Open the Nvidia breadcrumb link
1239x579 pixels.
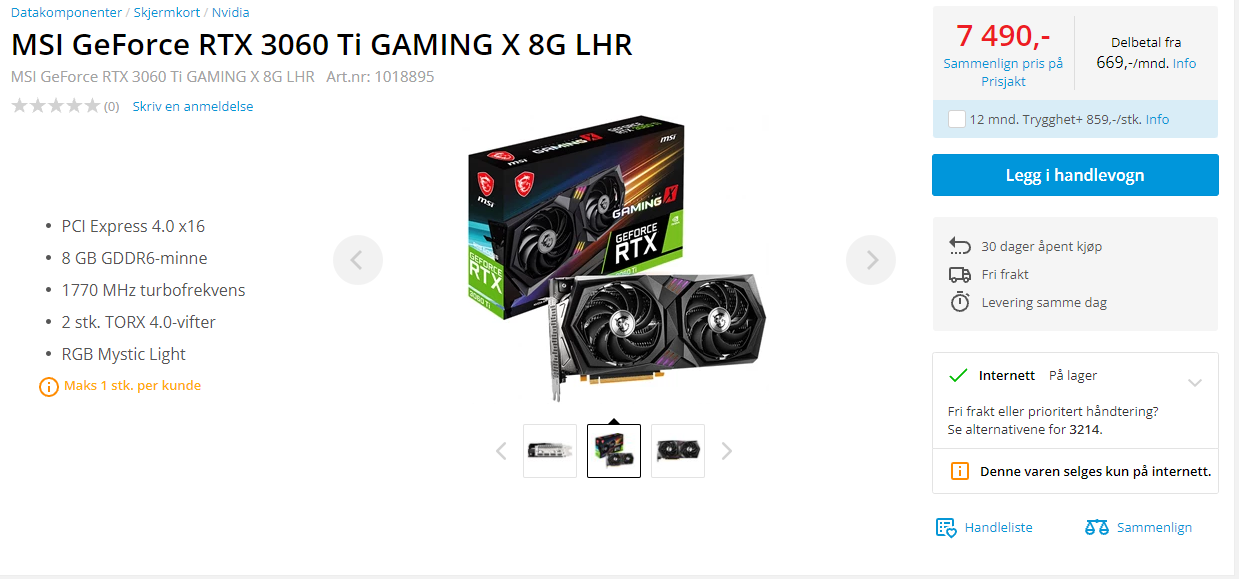pyautogui.click(x=231, y=13)
